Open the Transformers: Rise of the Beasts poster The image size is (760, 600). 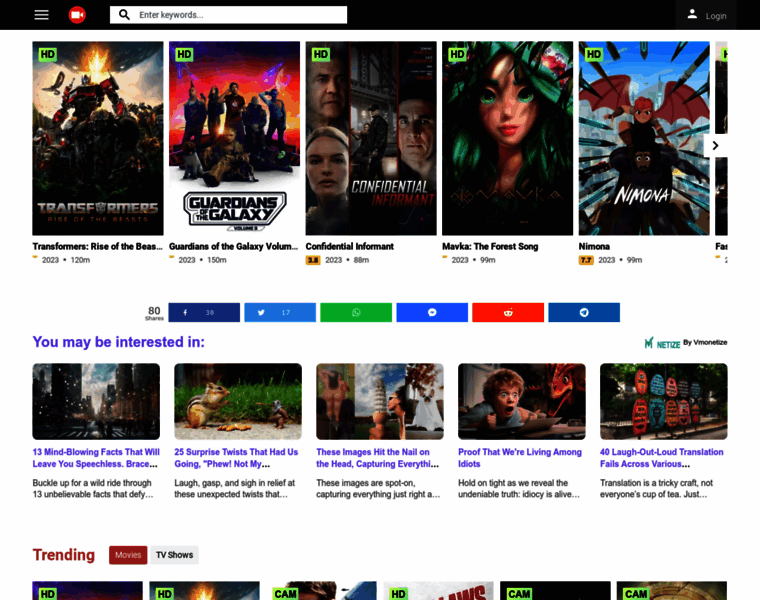pos(98,139)
